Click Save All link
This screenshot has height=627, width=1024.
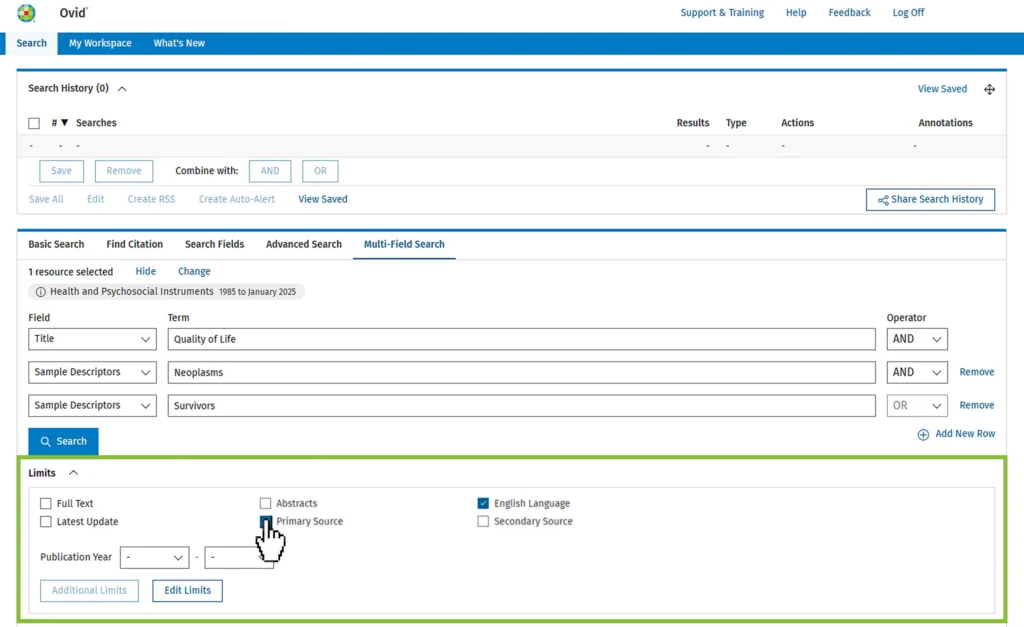click(x=46, y=199)
